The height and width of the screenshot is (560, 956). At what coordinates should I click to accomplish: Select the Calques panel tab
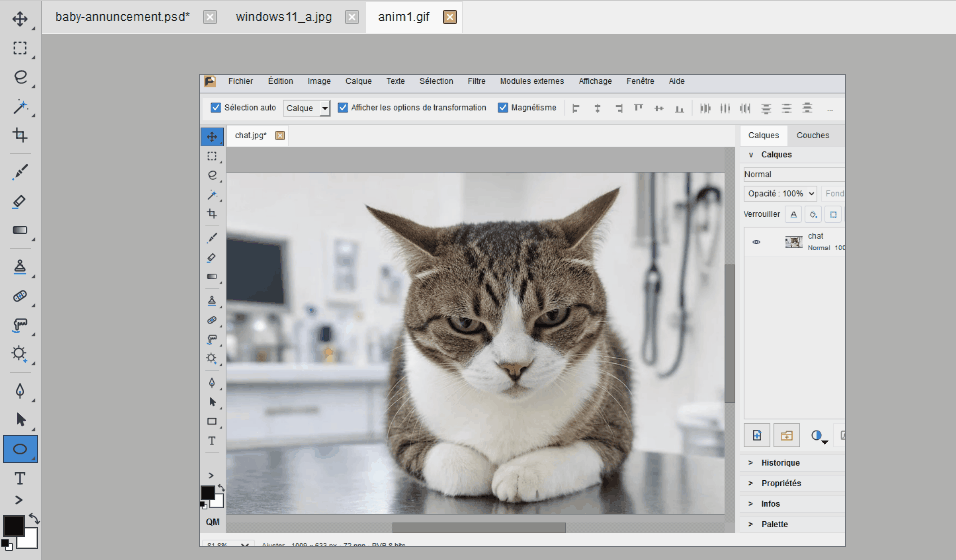pos(763,135)
